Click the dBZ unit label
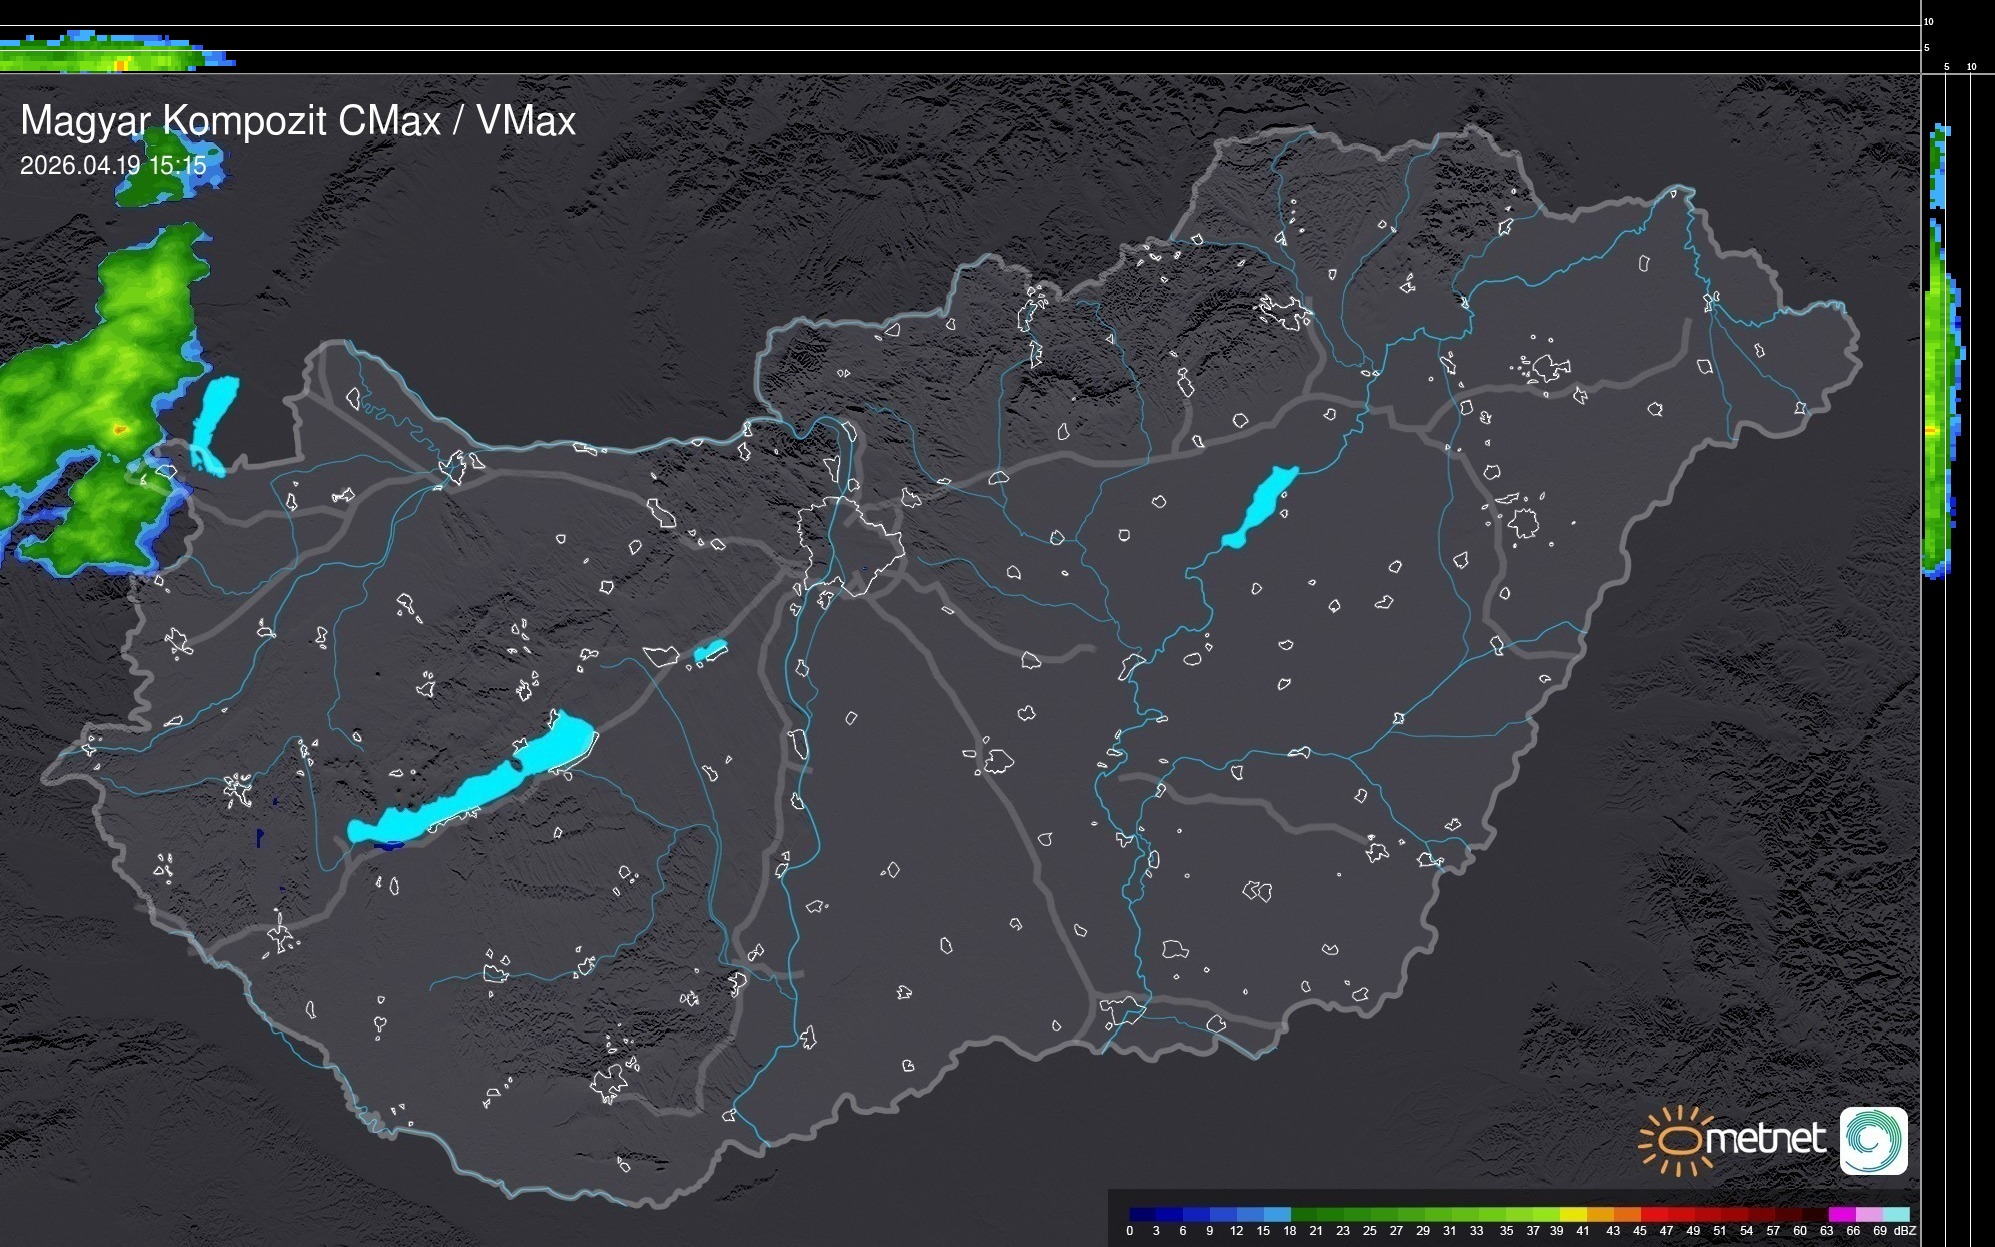This screenshot has width=1995, height=1247. point(1905,1231)
